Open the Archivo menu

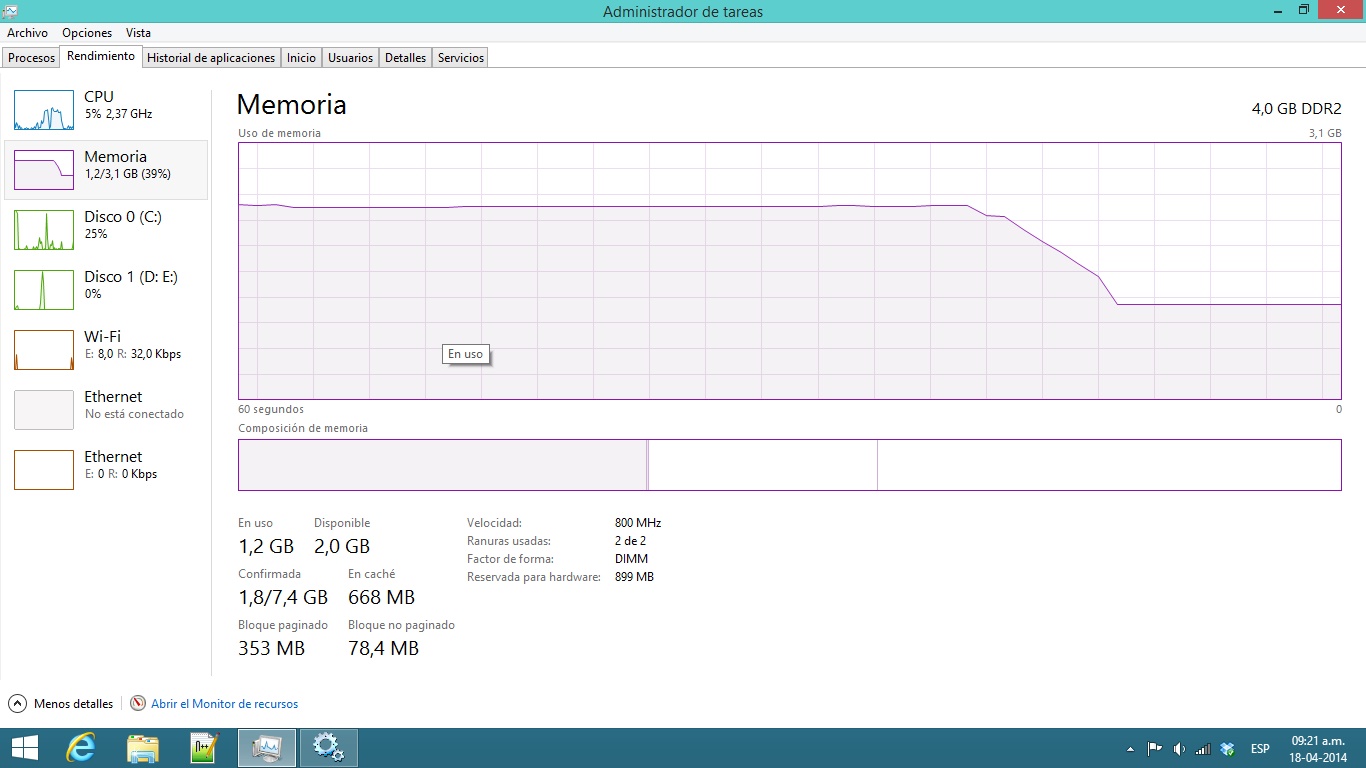tap(27, 33)
